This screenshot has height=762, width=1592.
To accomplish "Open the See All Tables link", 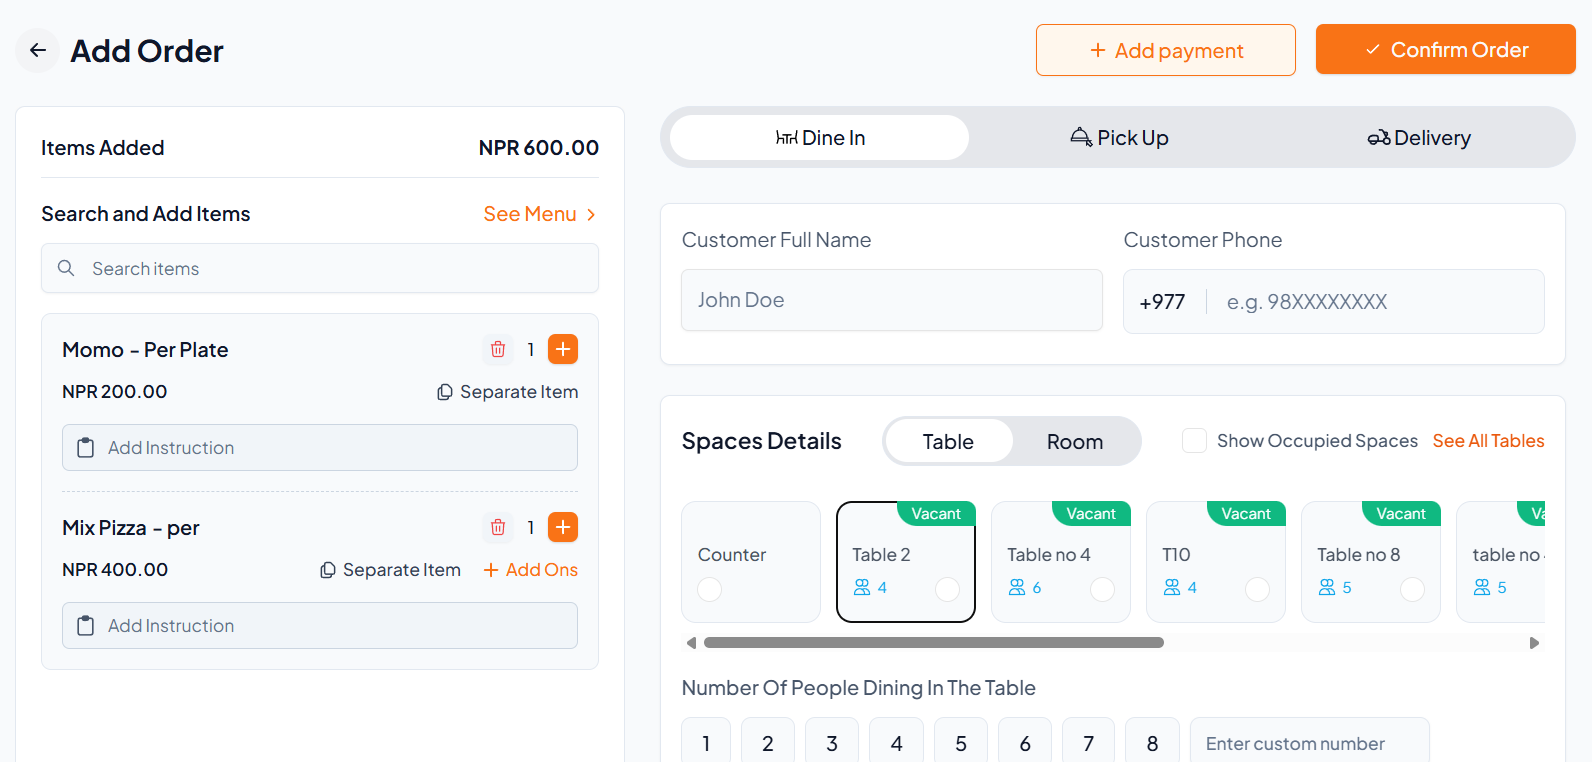I will pos(1488,441).
